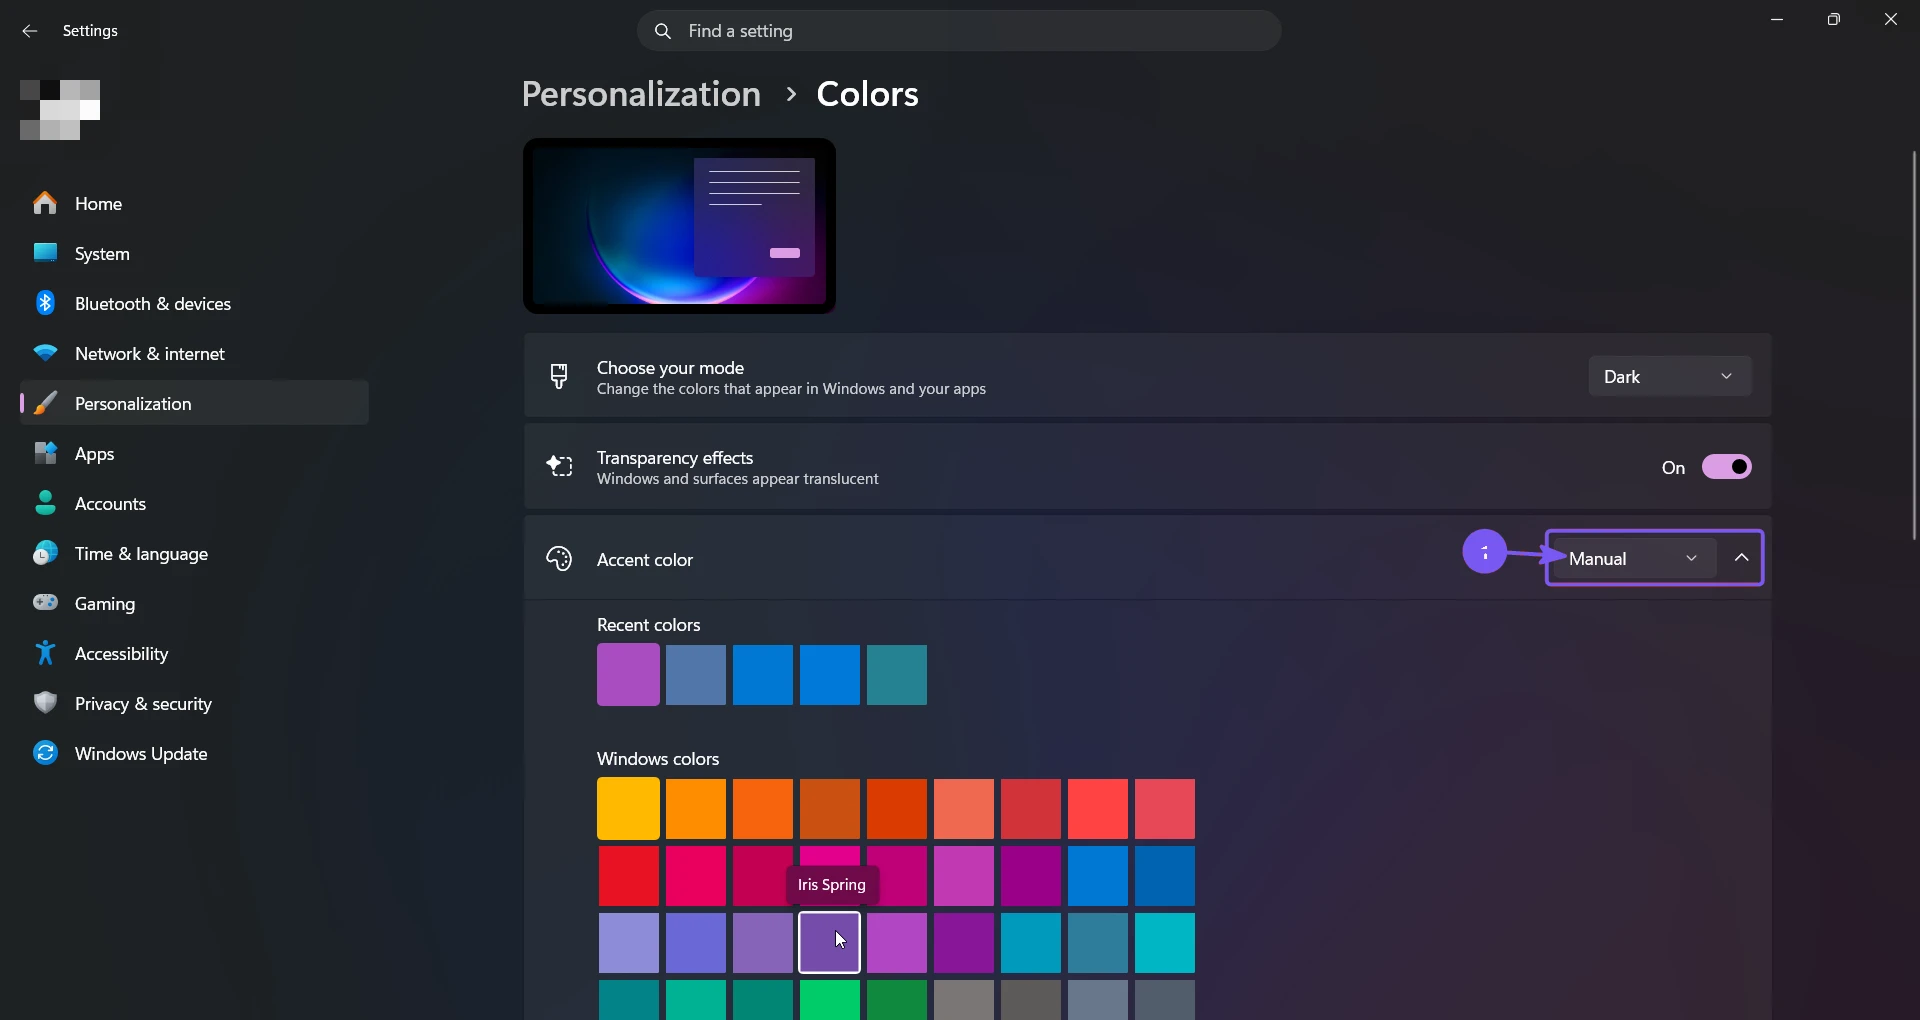
Task: Open Windows Update page
Action: pos(194,753)
